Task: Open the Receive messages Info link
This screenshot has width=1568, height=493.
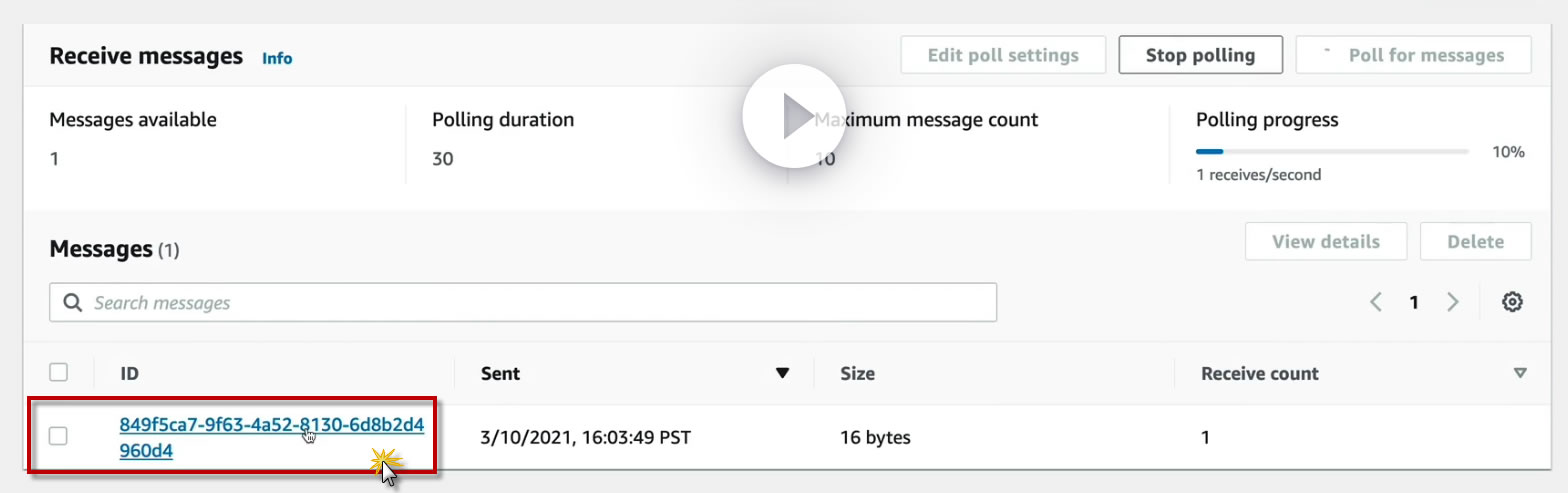Action: pos(277,58)
